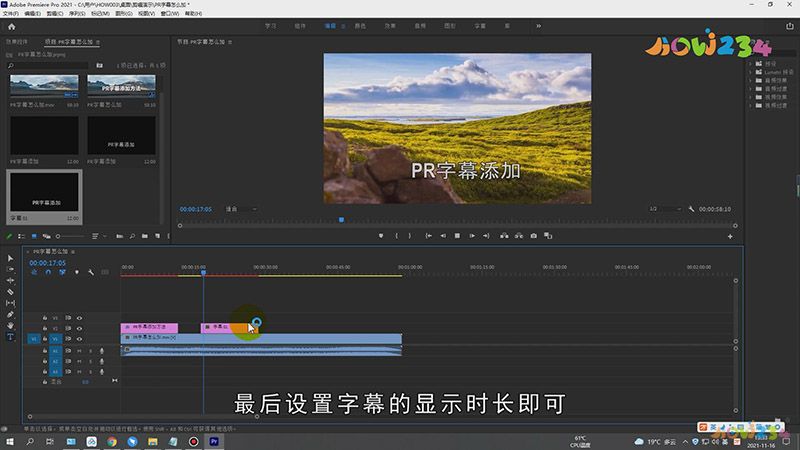The width and height of the screenshot is (800, 450).
Task: Toggle Snap in timeline (magnet icon)
Action: 48,272
